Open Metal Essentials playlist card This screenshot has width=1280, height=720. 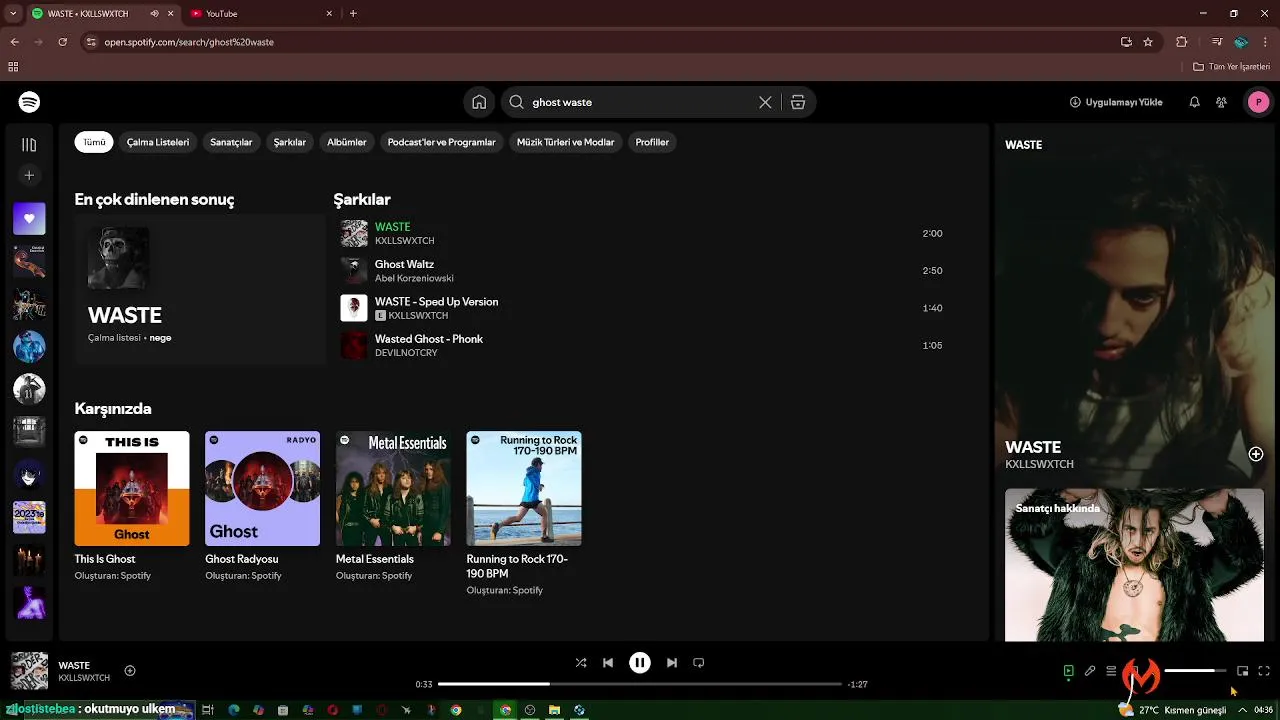[393, 506]
